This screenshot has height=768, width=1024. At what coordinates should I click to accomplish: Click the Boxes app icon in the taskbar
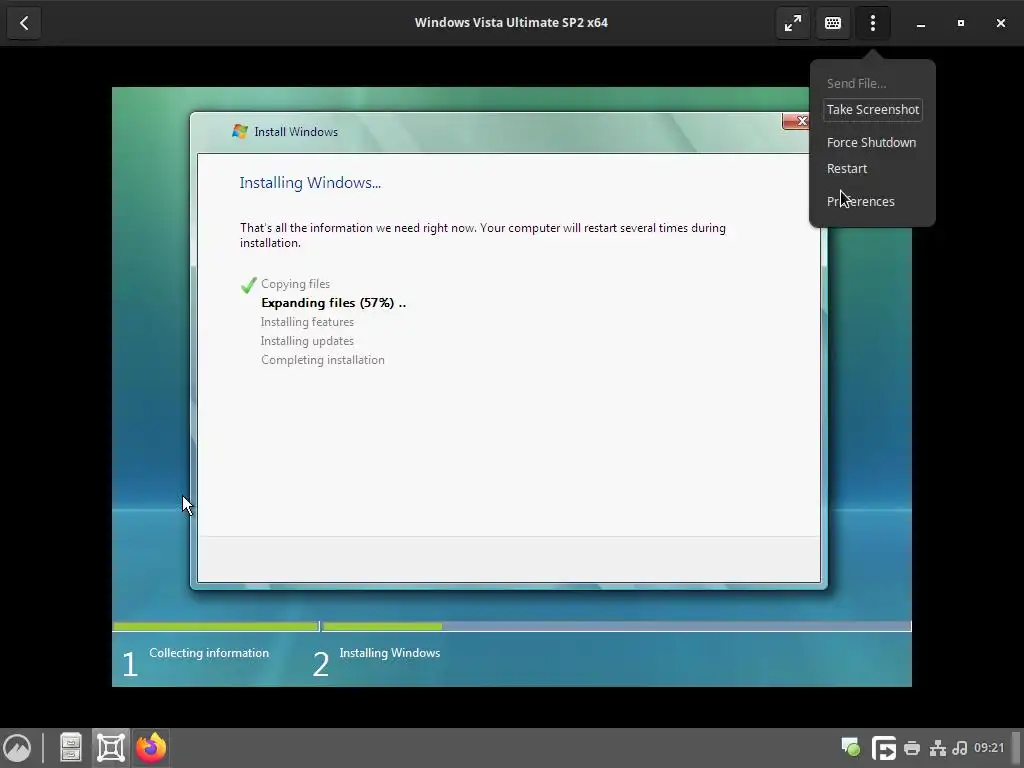coord(111,748)
